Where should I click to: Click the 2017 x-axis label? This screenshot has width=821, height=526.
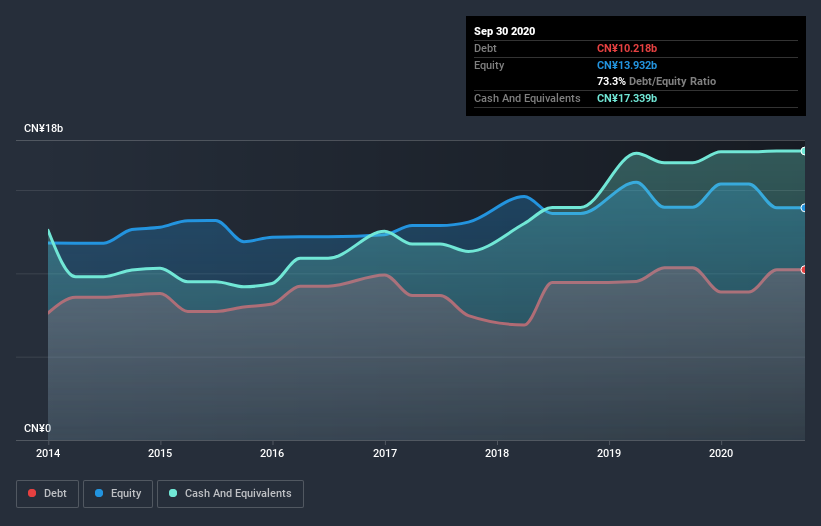point(384,453)
